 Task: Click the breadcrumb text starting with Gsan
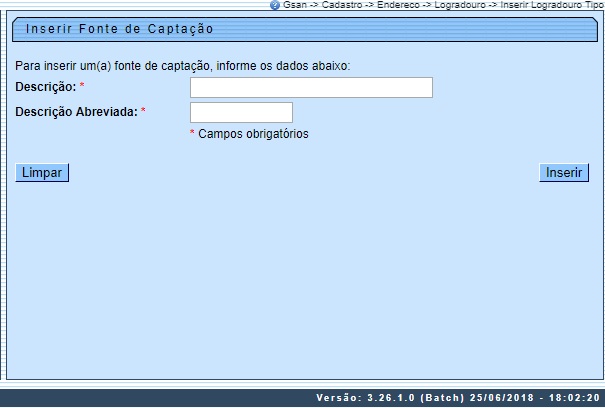[444, 5]
